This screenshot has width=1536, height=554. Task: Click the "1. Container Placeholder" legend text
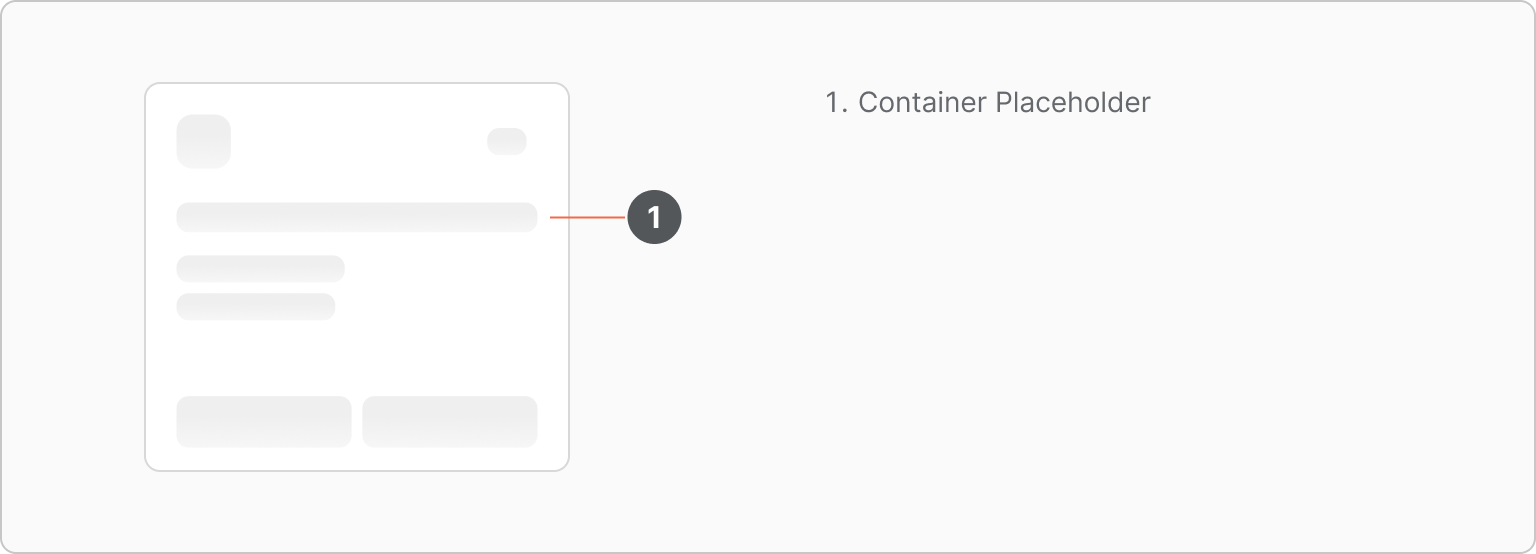(x=988, y=102)
